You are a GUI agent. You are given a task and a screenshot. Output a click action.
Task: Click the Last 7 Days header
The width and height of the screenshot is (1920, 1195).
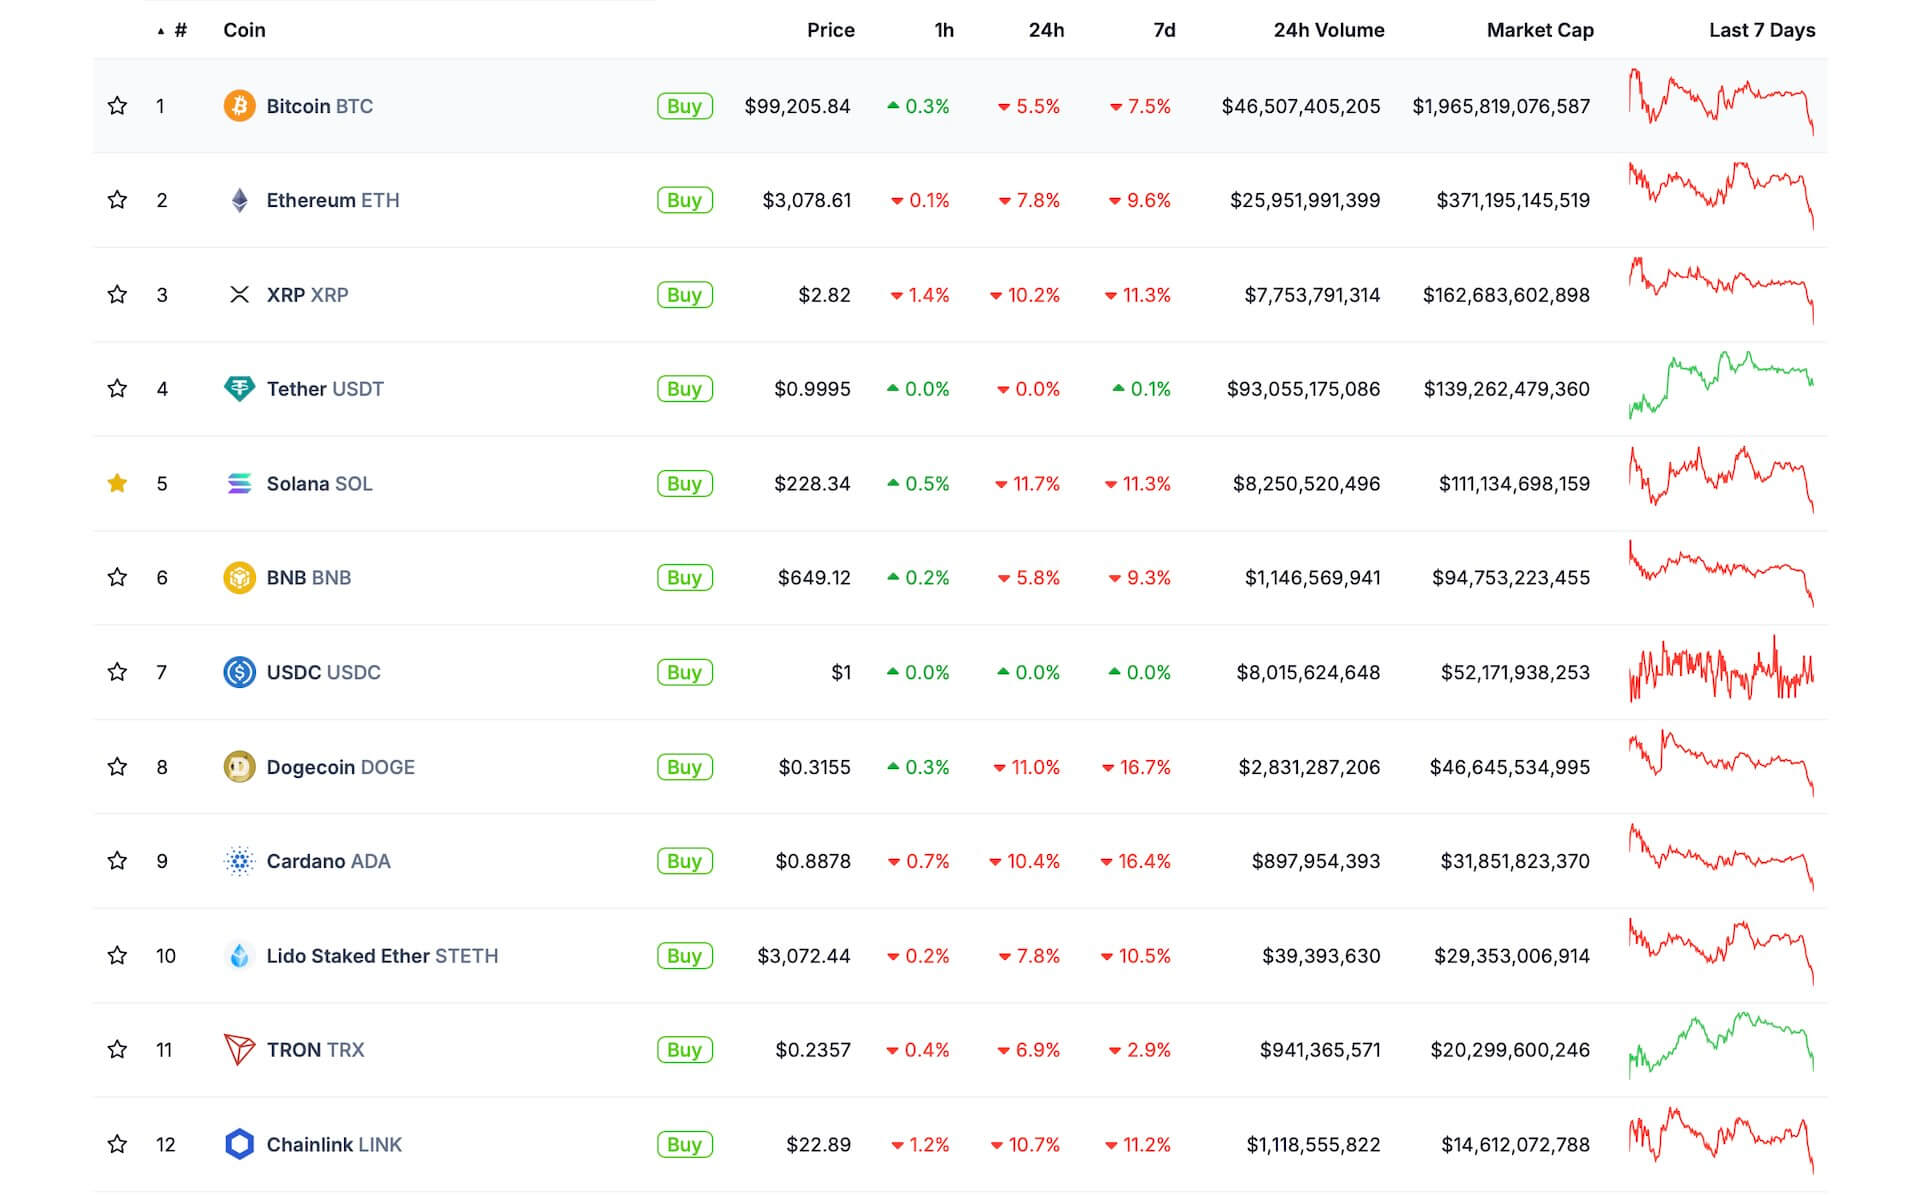[1762, 30]
